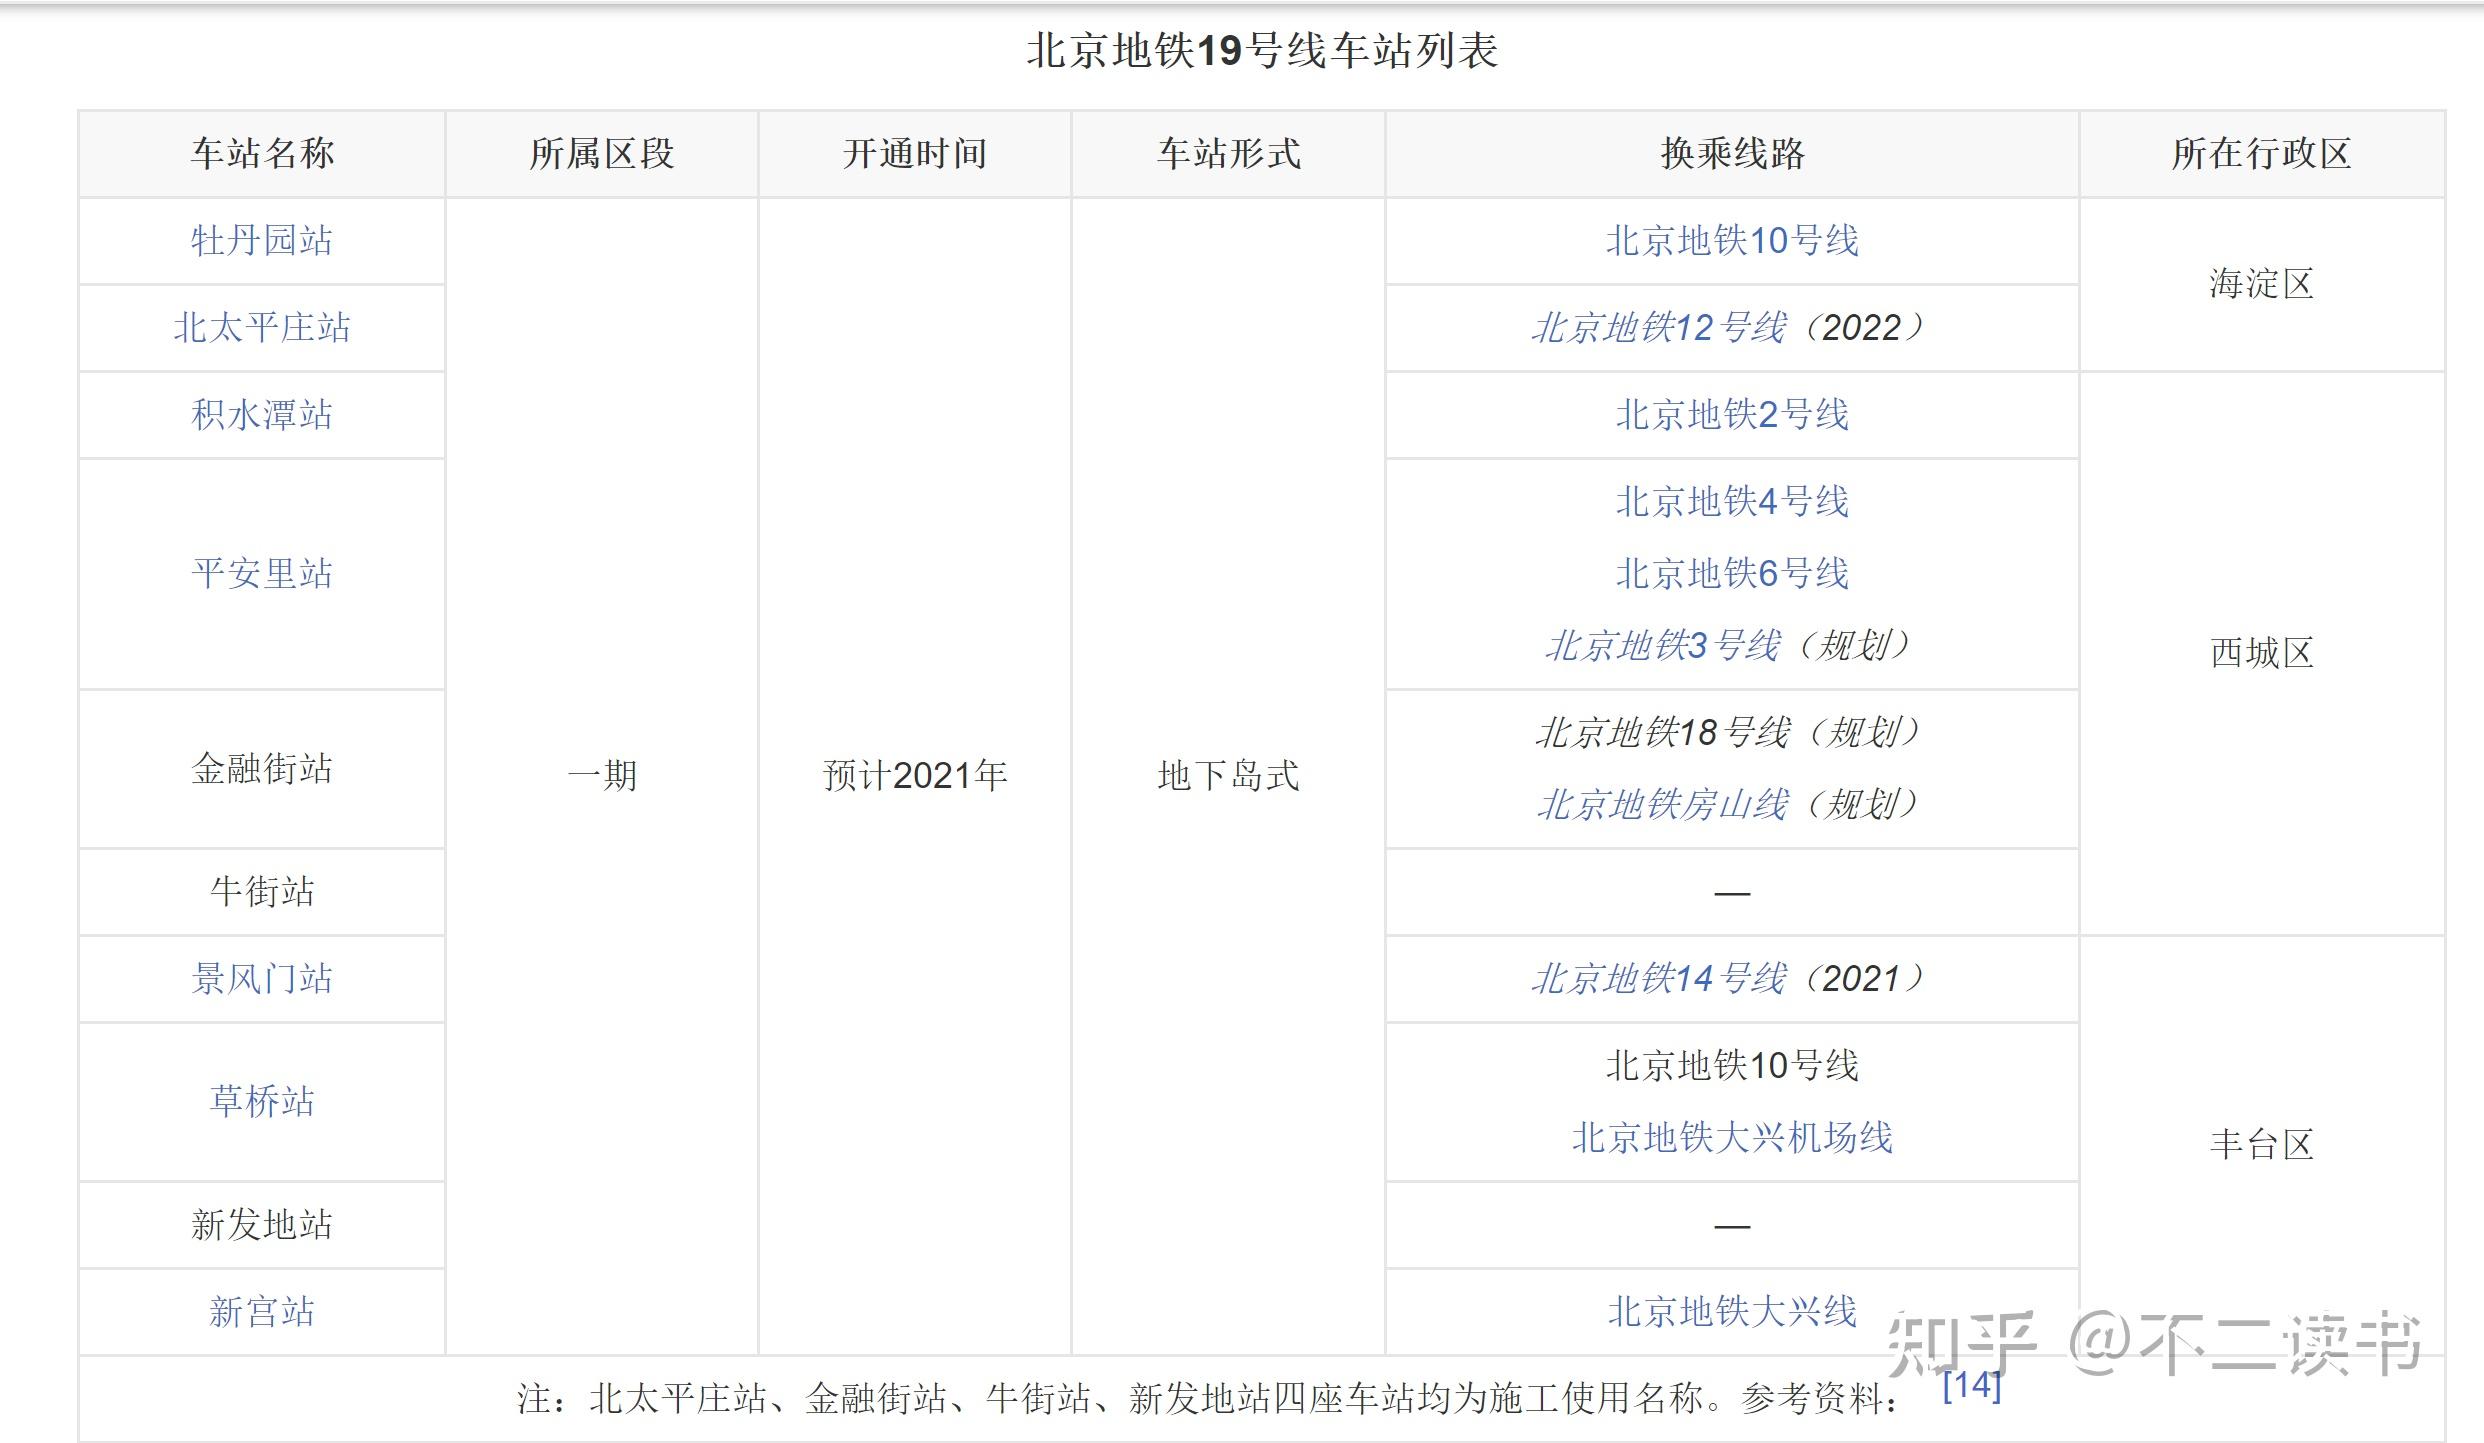Open 北京地铁10号线 link in 牡丹园站 row
The width and height of the screenshot is (2484, 1443).
(x=1731, y=241)
